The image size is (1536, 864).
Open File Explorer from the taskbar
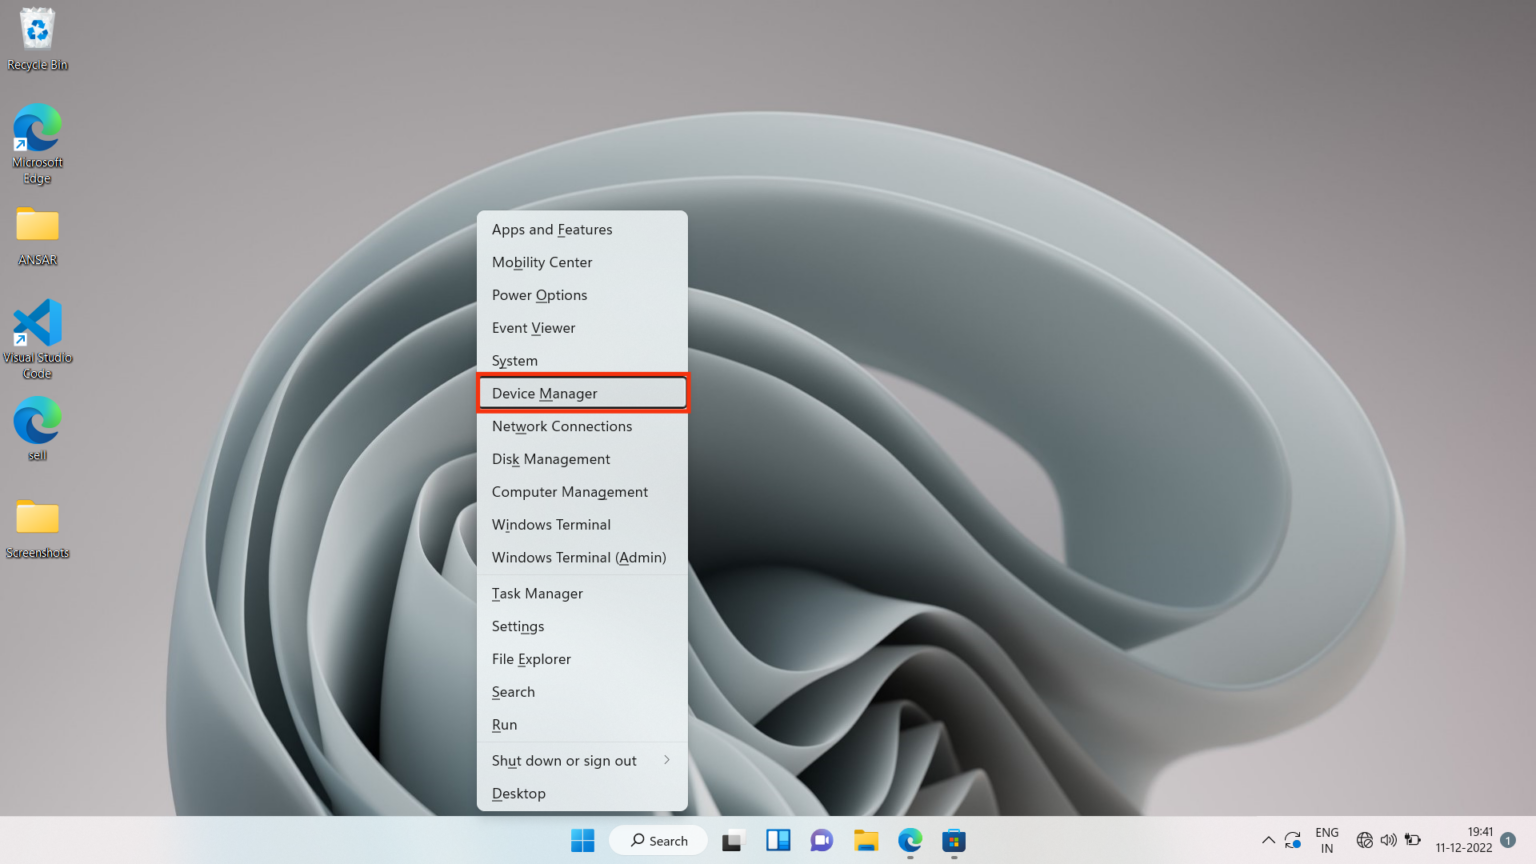pos(865,841)
